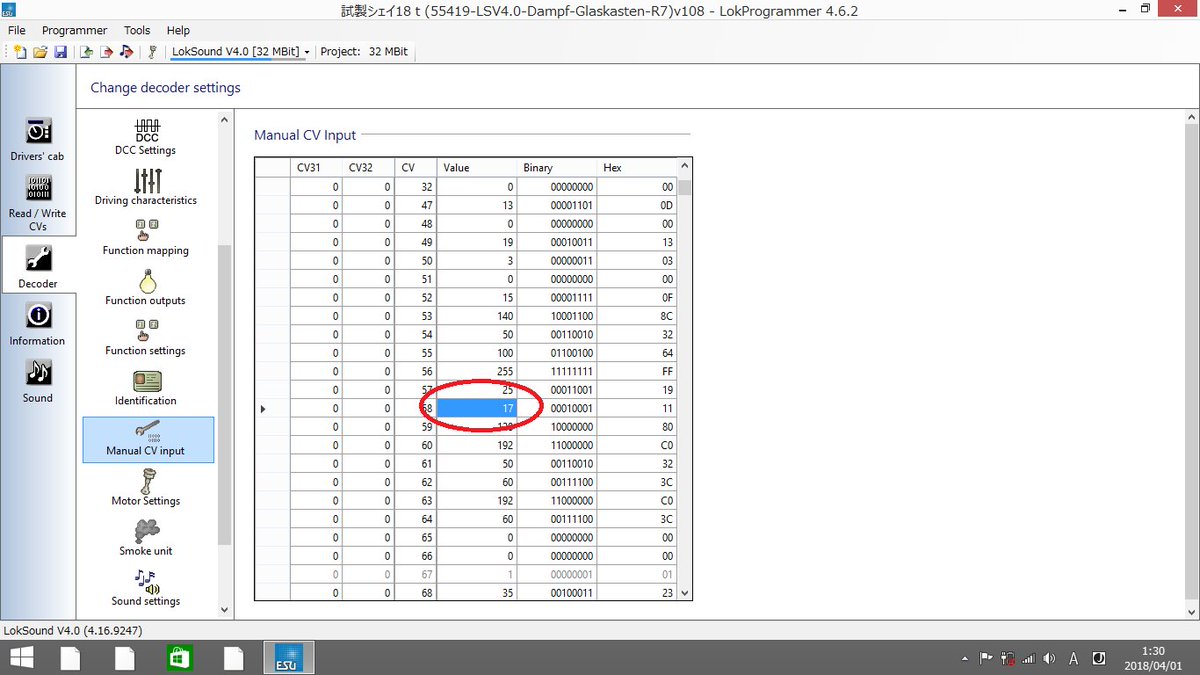The image size is (1200, 675).
Task: Open the Information section
Action: pyautogui.click(x=37, y=325)
